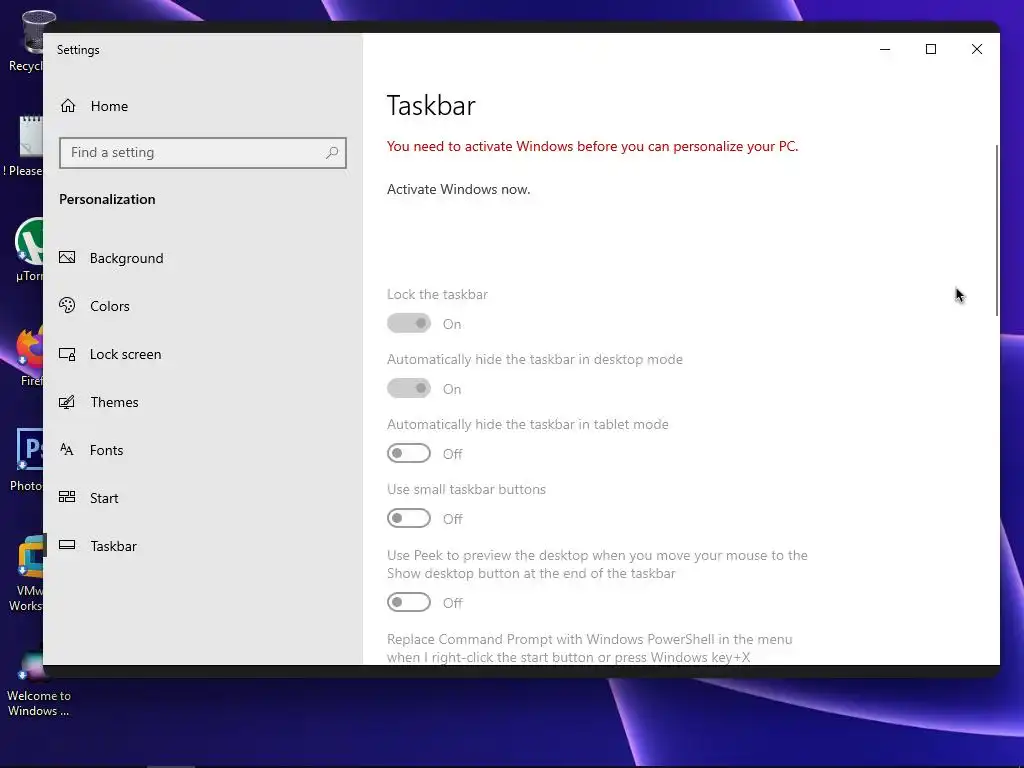Click the Colors palette icon
This screenshot has height=768, width=1024.
pyautogui.click(x=67, y=305)
